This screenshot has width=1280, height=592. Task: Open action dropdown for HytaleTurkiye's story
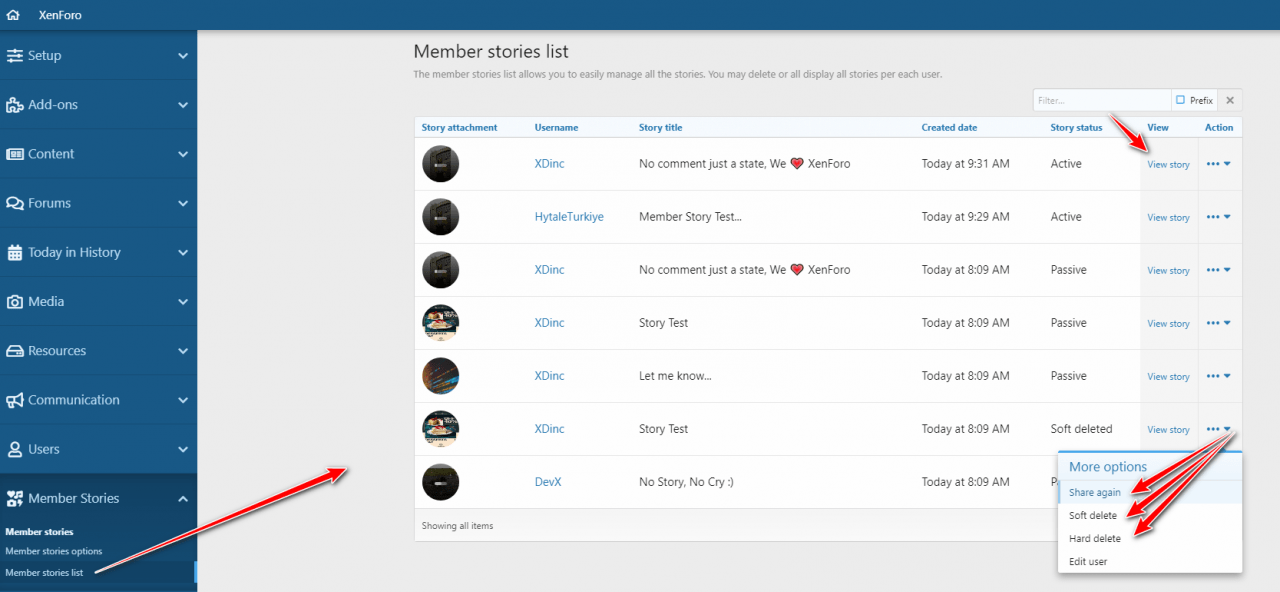[x=1218, y=217]
